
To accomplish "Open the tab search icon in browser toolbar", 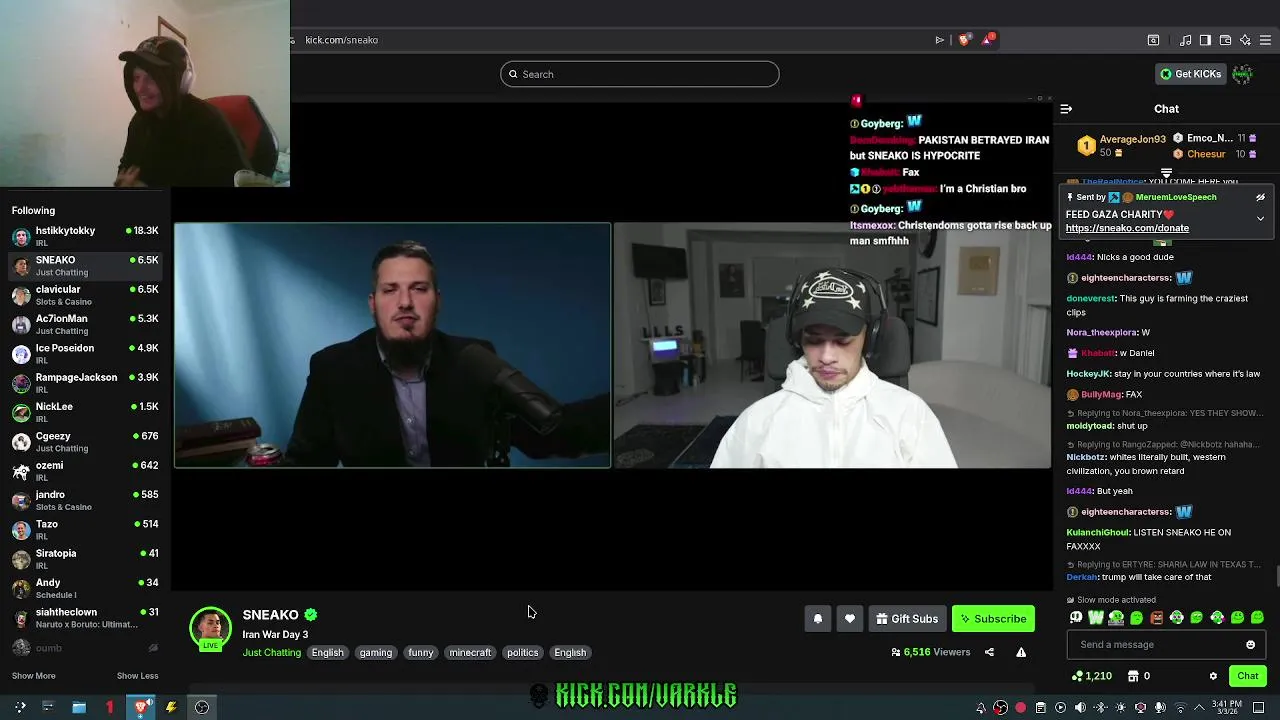I will 1153,40.
